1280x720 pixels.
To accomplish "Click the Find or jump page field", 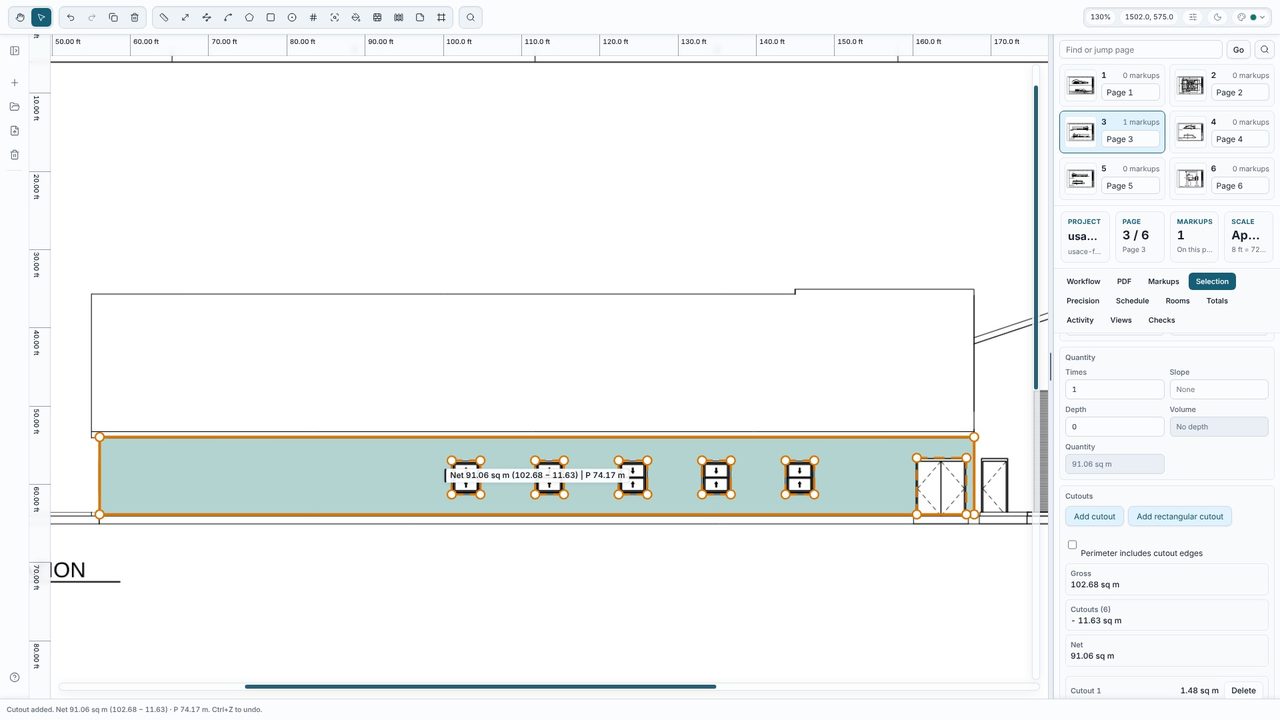I will 1141,50.
